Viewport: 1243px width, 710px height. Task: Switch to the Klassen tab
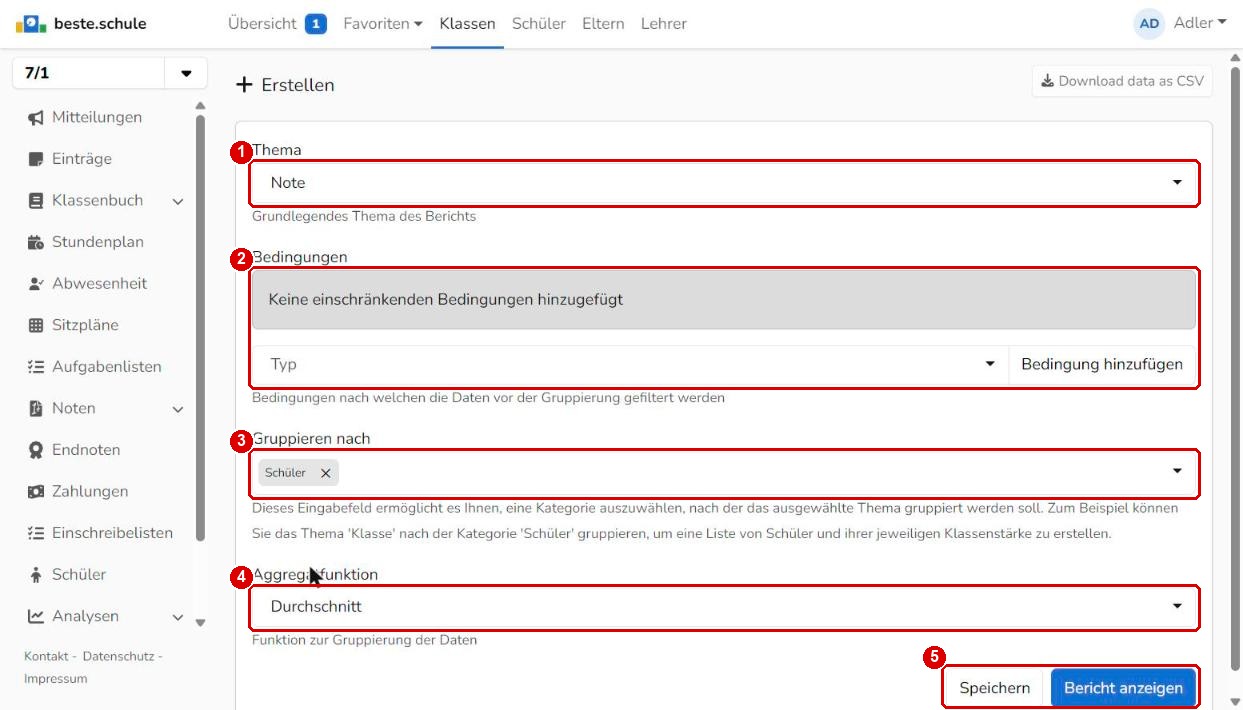pyautogui.click(x=467, y=23)
